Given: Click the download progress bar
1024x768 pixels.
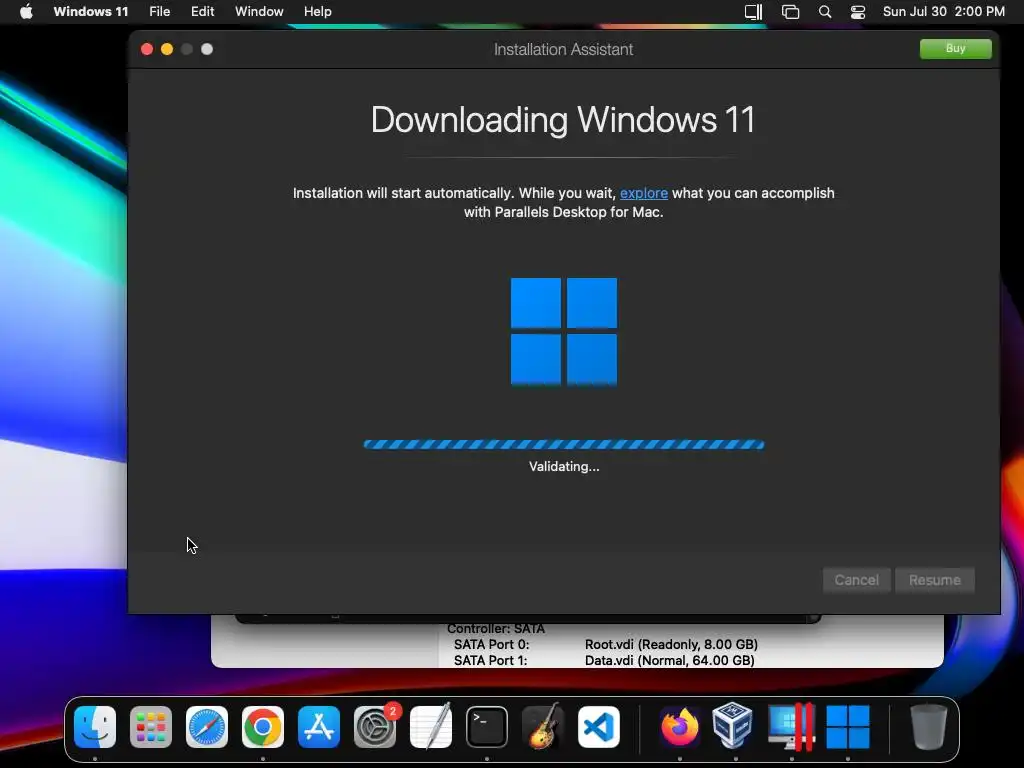Looking at the screenshot, I should [x=564, y=445].
